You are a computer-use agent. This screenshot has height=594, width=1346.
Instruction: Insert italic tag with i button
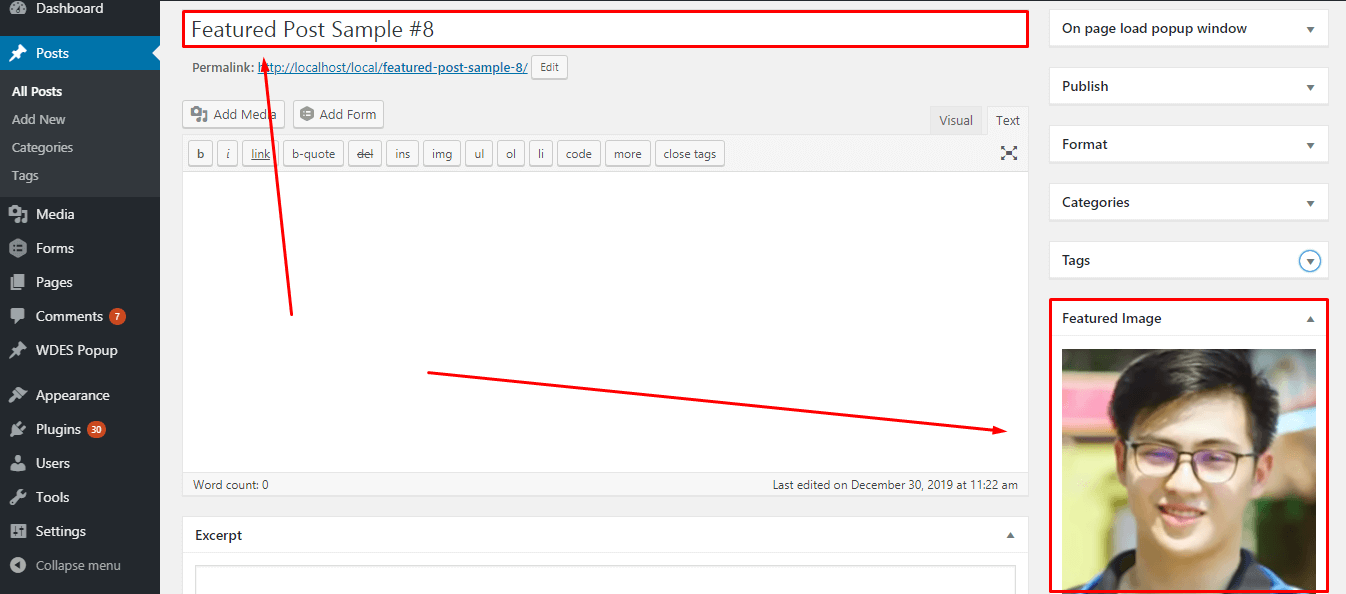(227, 153)
